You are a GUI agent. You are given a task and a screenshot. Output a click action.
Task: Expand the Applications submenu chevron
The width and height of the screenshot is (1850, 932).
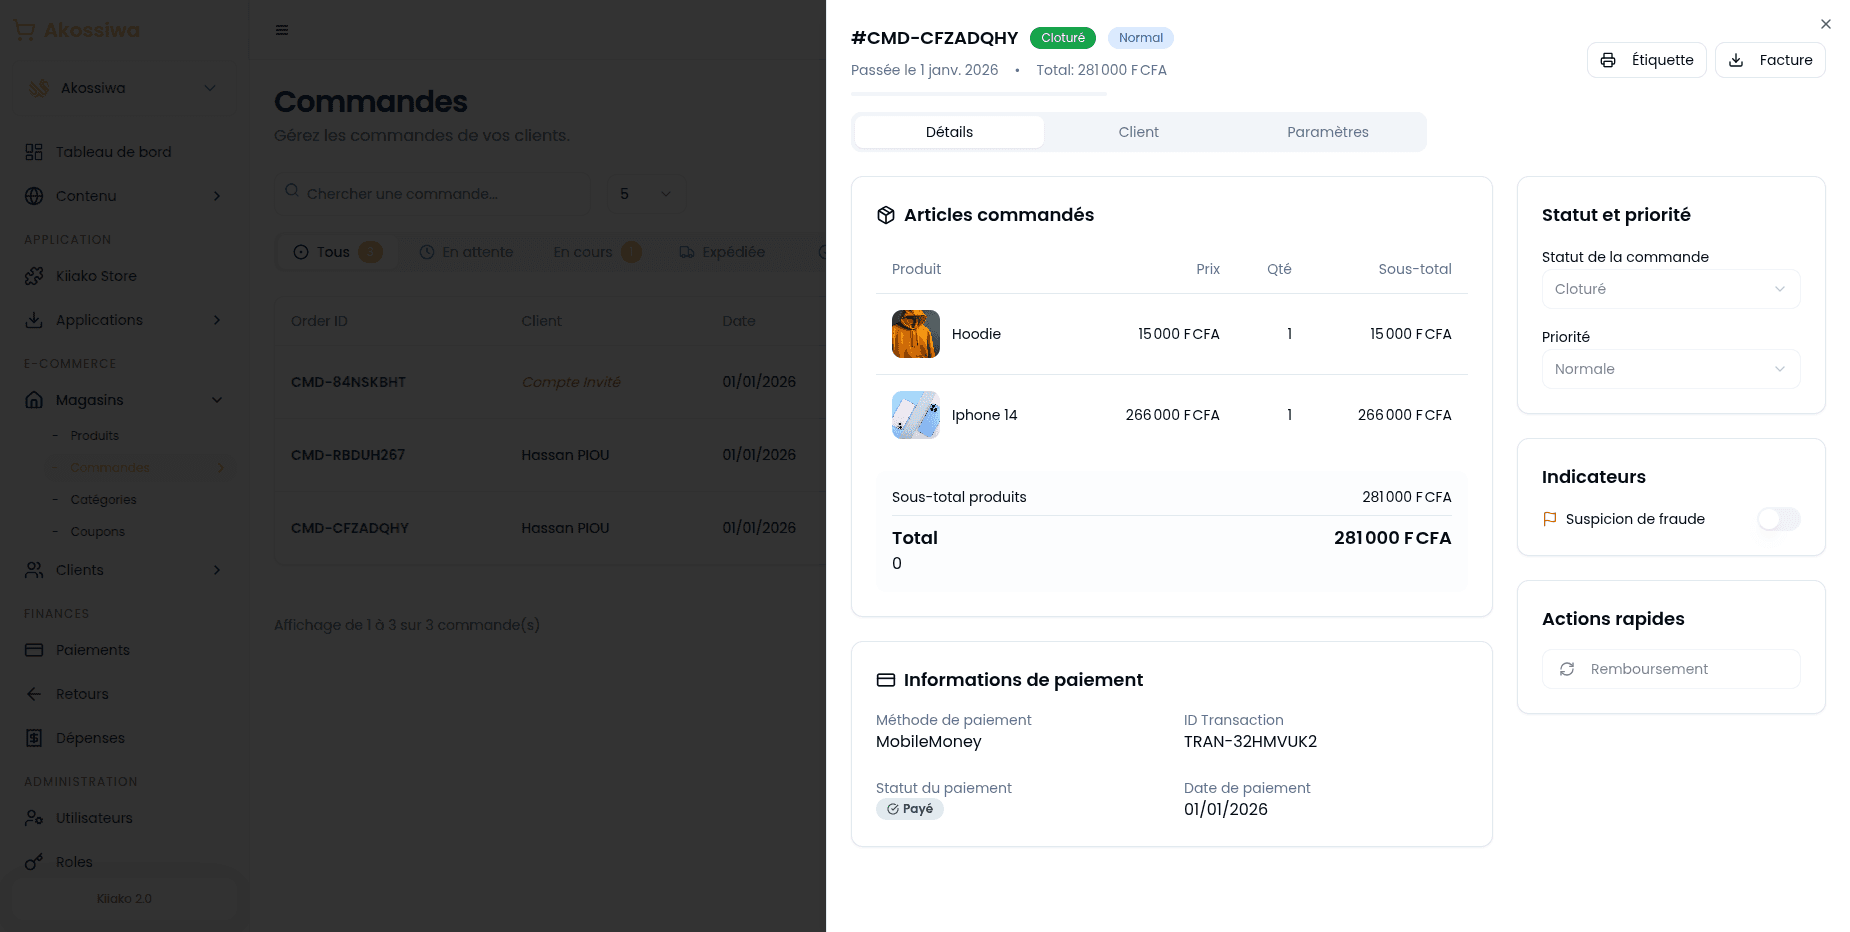[x=217, y=320]
